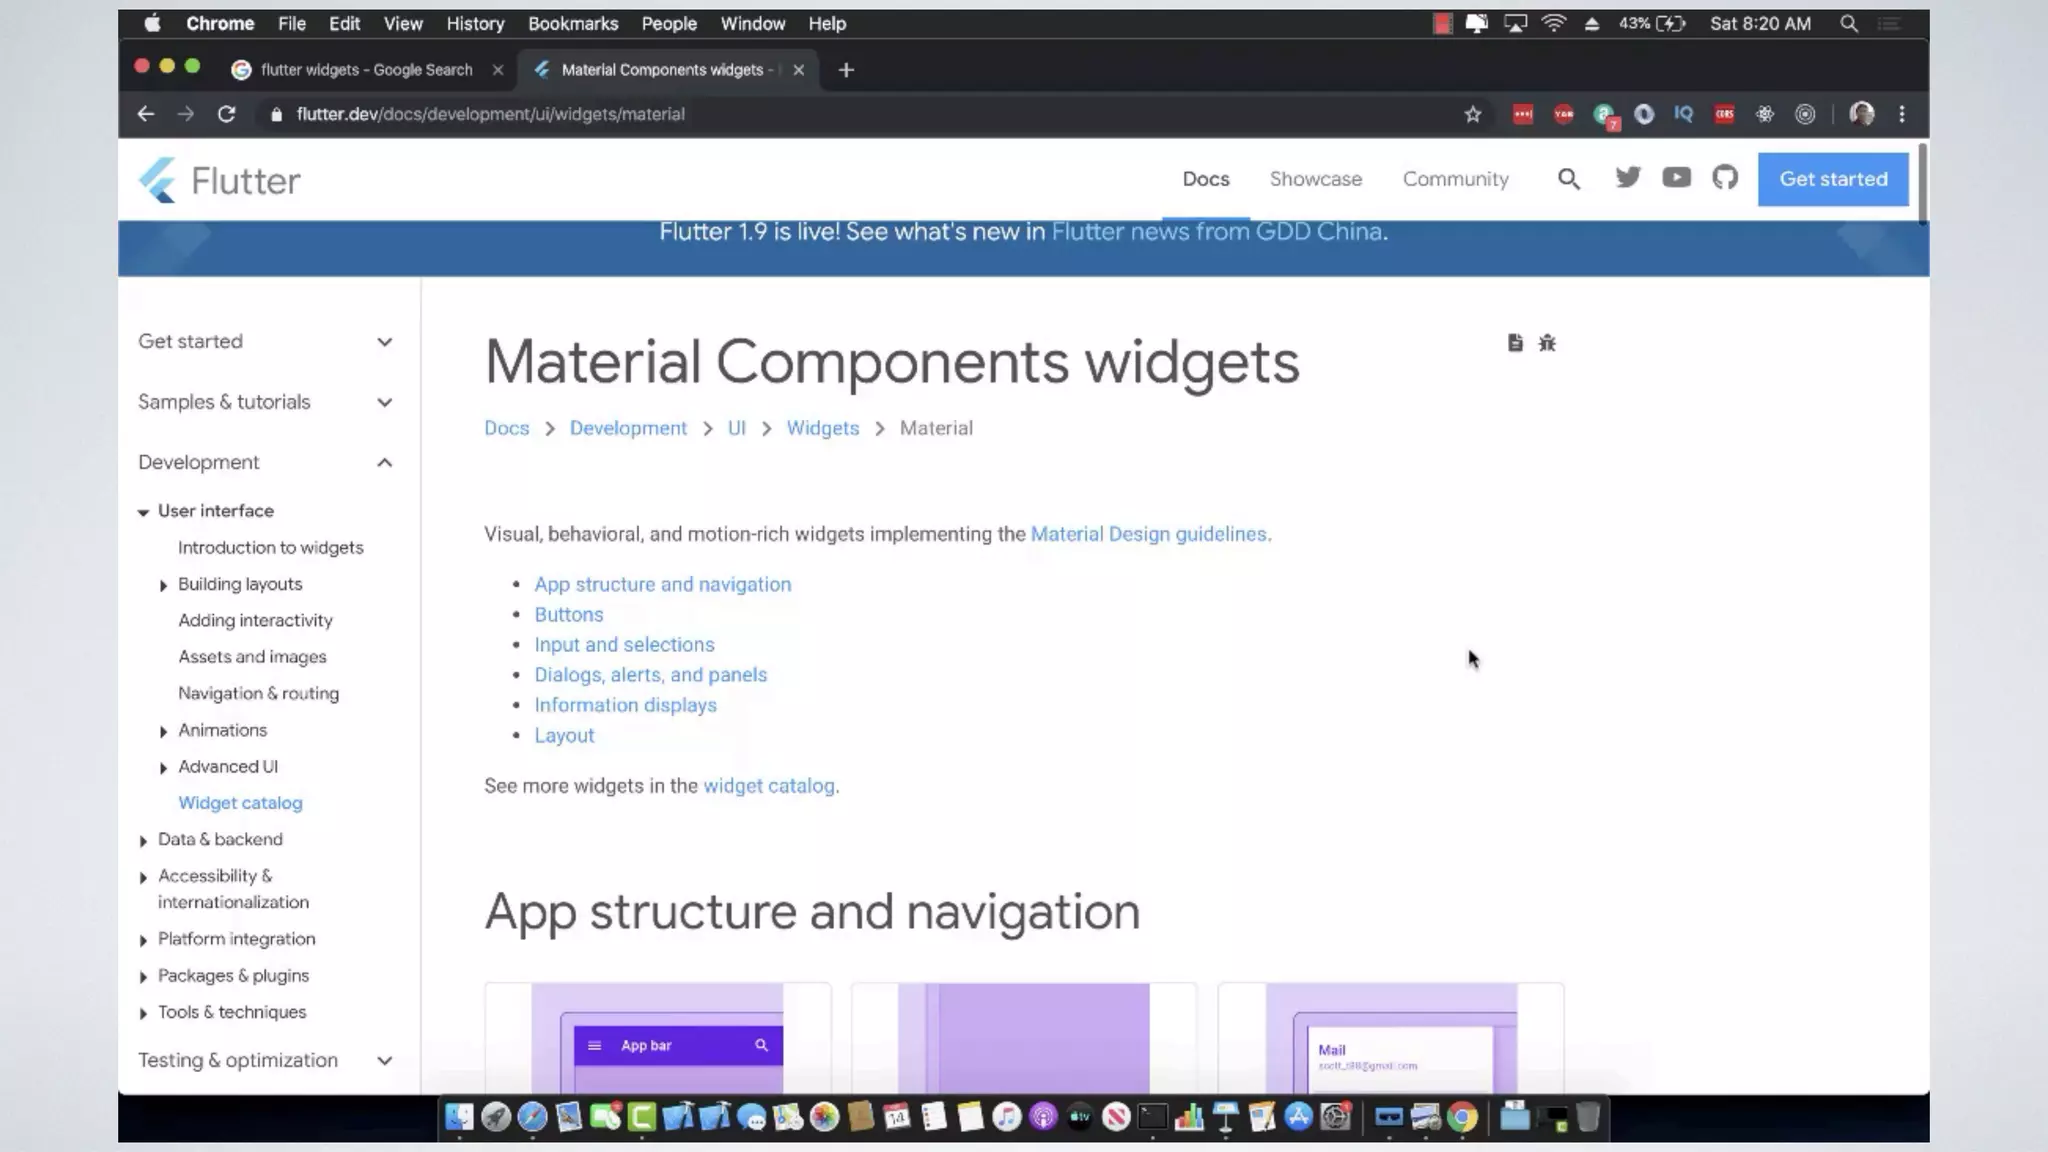The image size is (2048, 1152).
Task: Expand Data & backend tree item
Action: (x=143, y=840)
